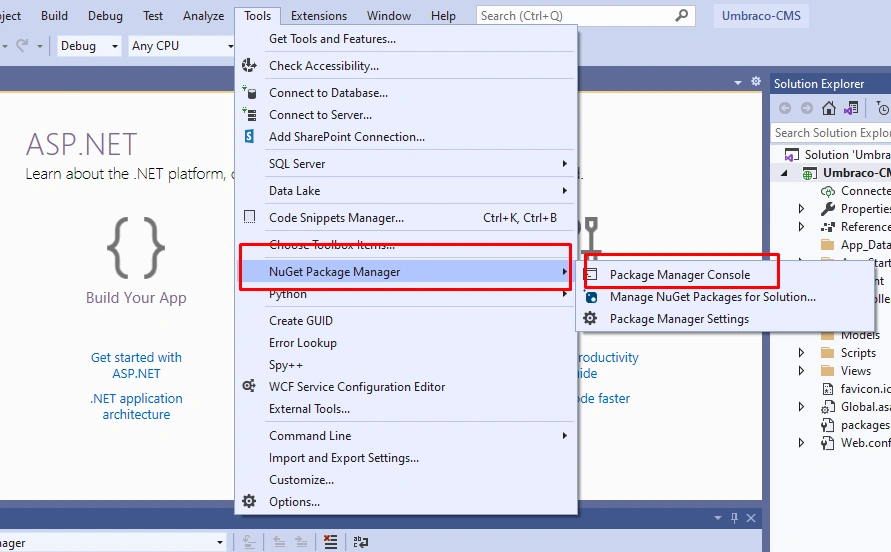The height and width of the screenshot is (552, 891).
Task: Click Get started with ASP.NET link
Action: (x=136, y=366)
